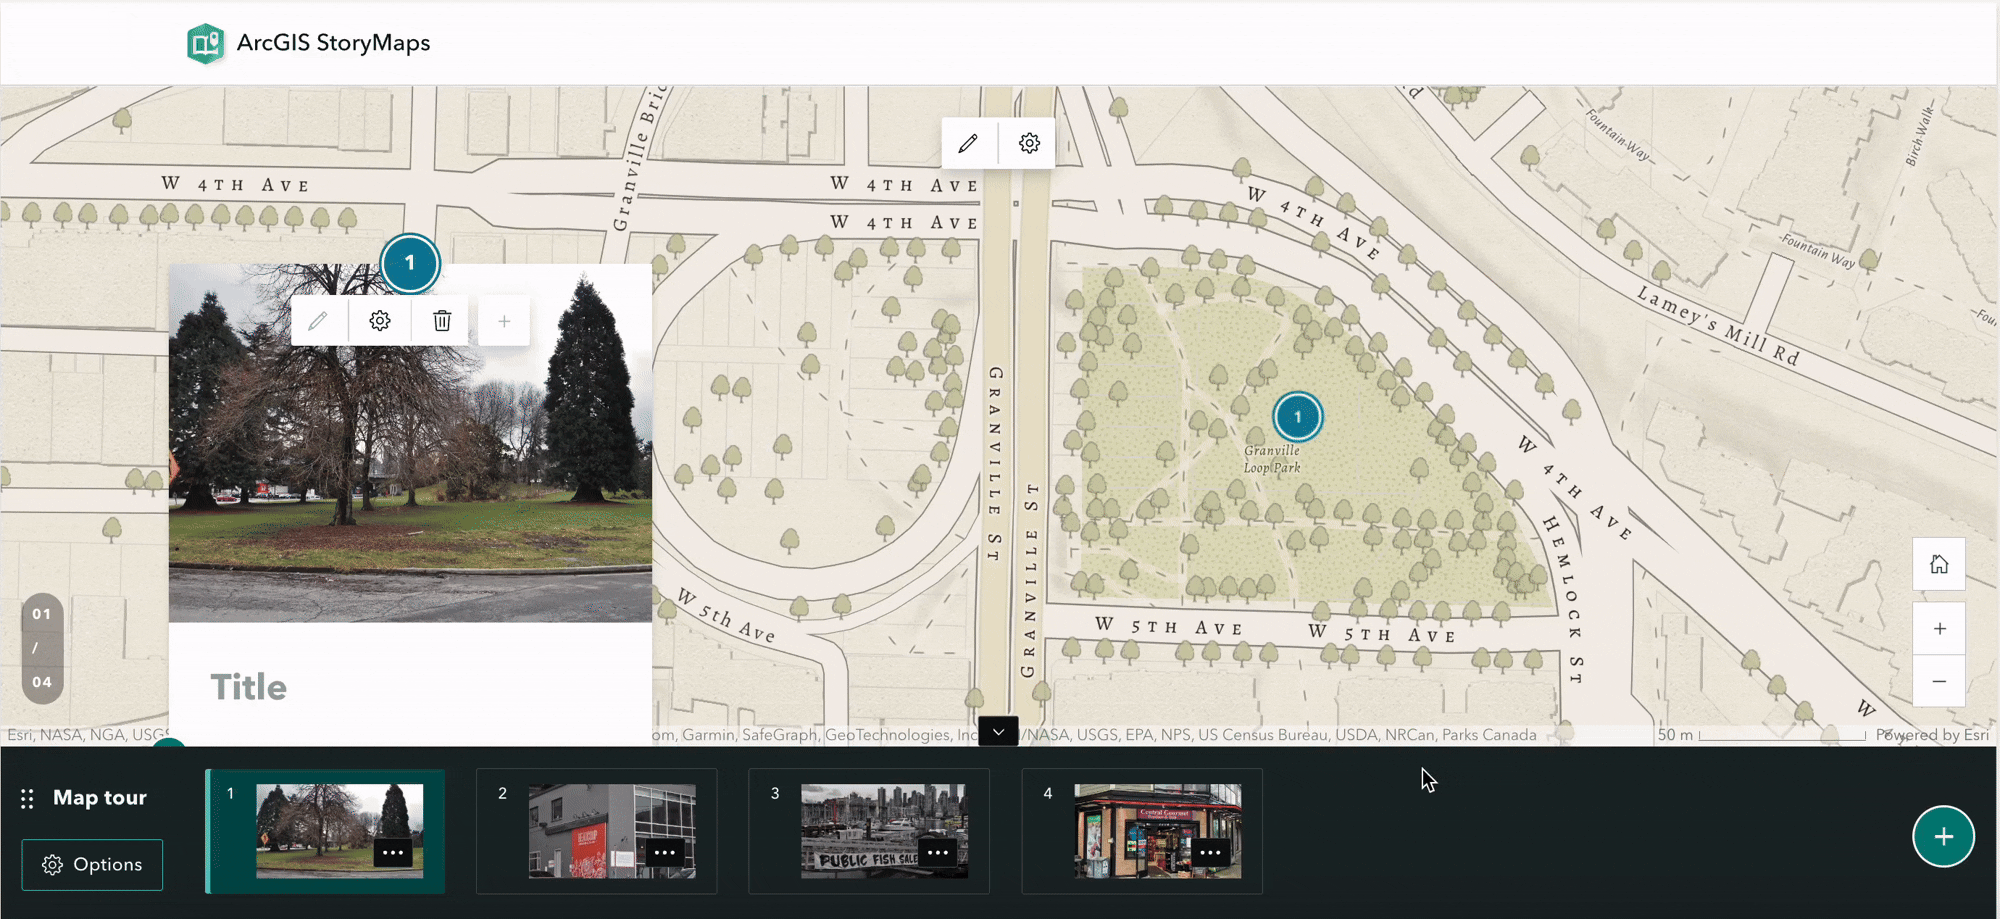Edit tour point 1 with the pencil icon
Viewport: 2000px width, 919px height.
[317, 320]
